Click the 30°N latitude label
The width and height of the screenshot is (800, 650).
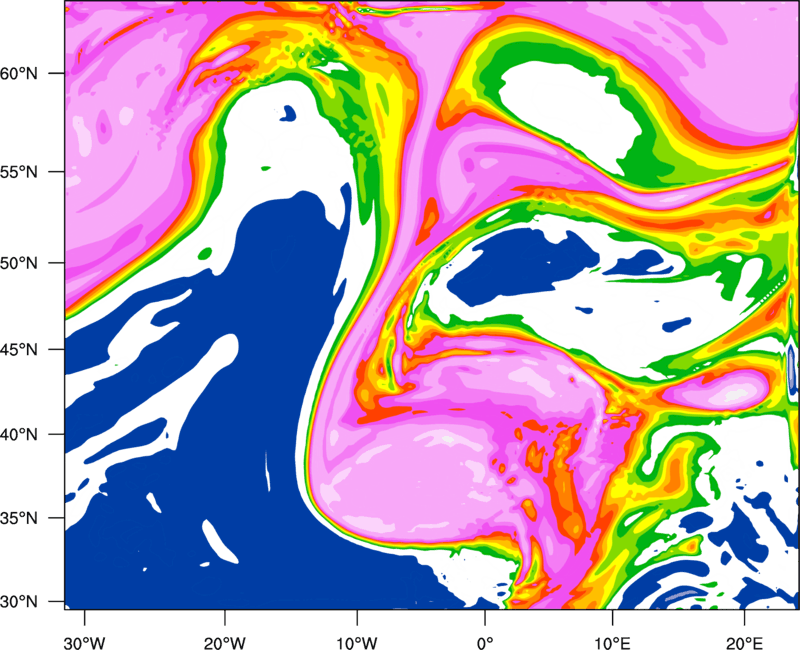pyautogui.click(x=19, y=602)
